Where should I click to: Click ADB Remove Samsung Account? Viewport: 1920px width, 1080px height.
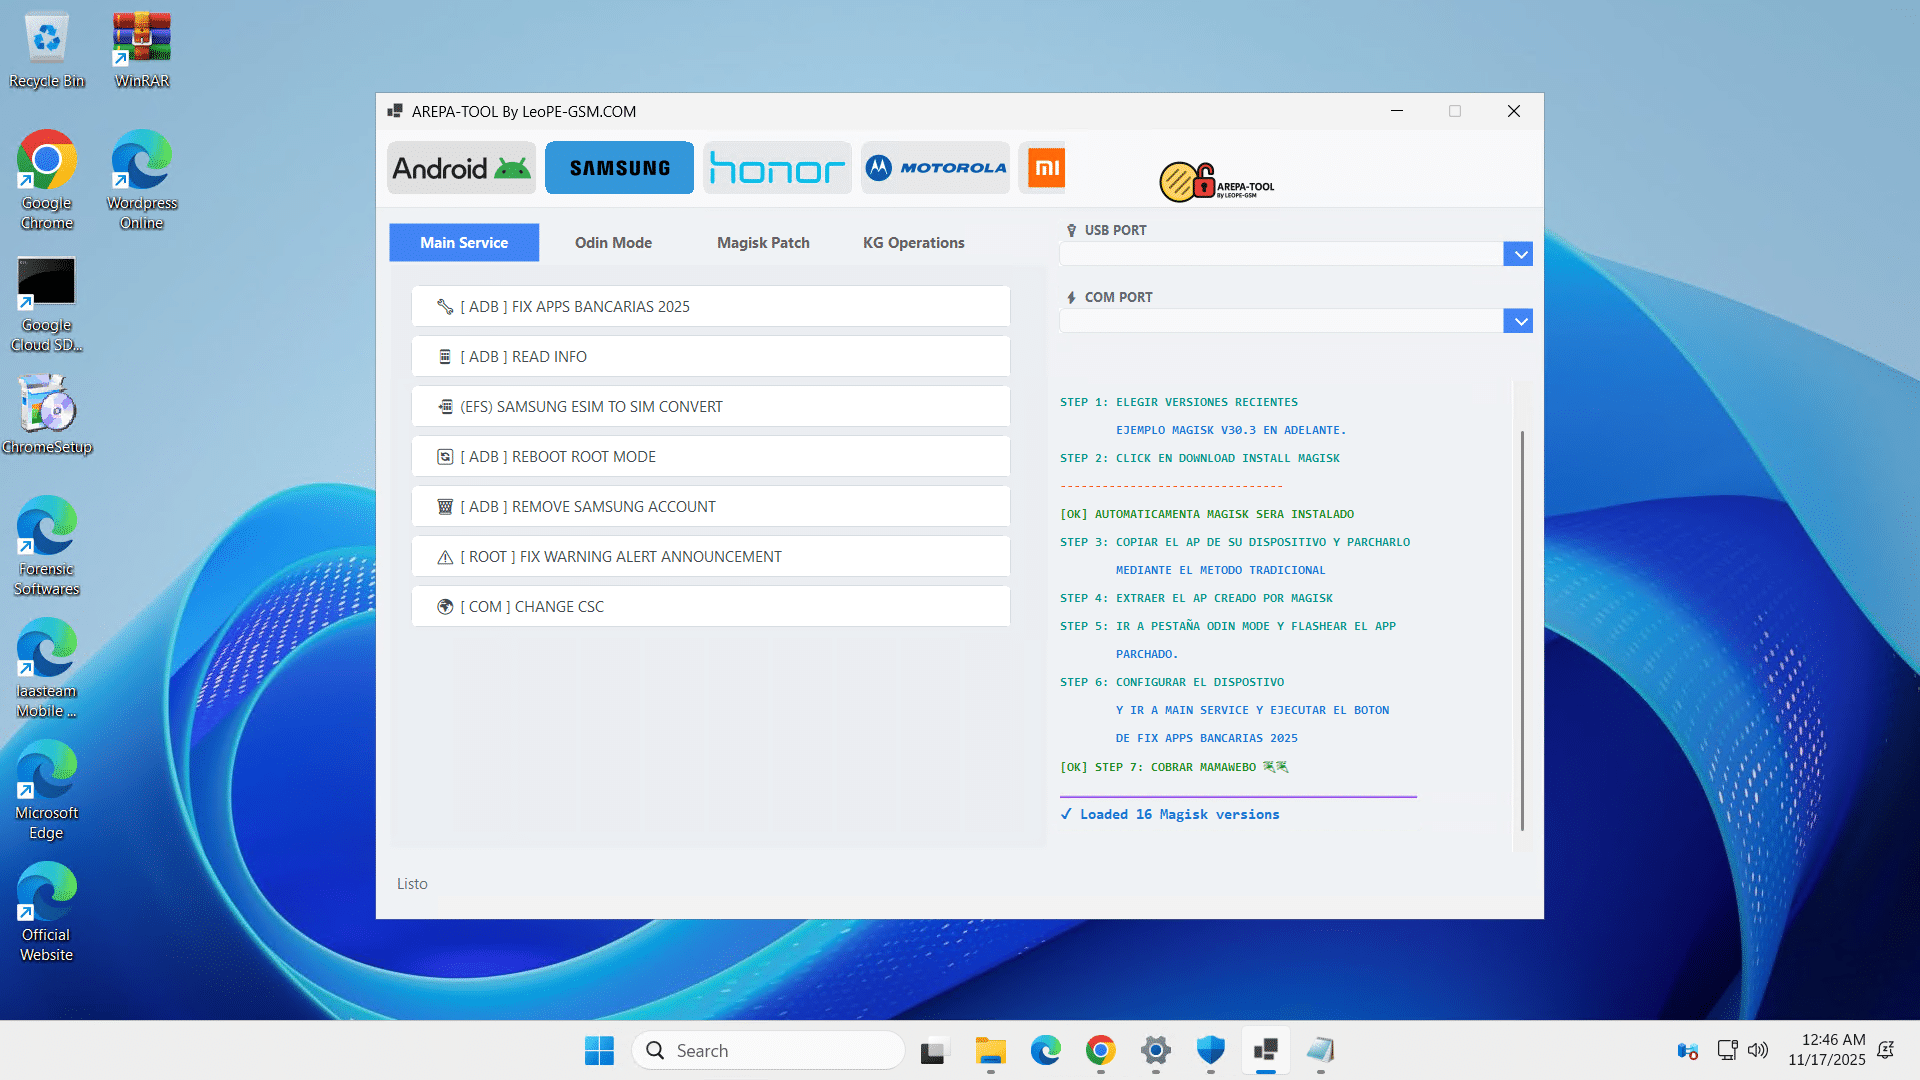click(710, 507)
